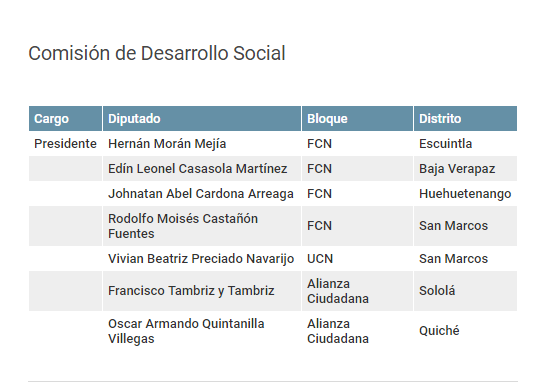
Task: Select deputy Vivian Beatriz Preciado Navarijo
Action: (x=201, y=259)
